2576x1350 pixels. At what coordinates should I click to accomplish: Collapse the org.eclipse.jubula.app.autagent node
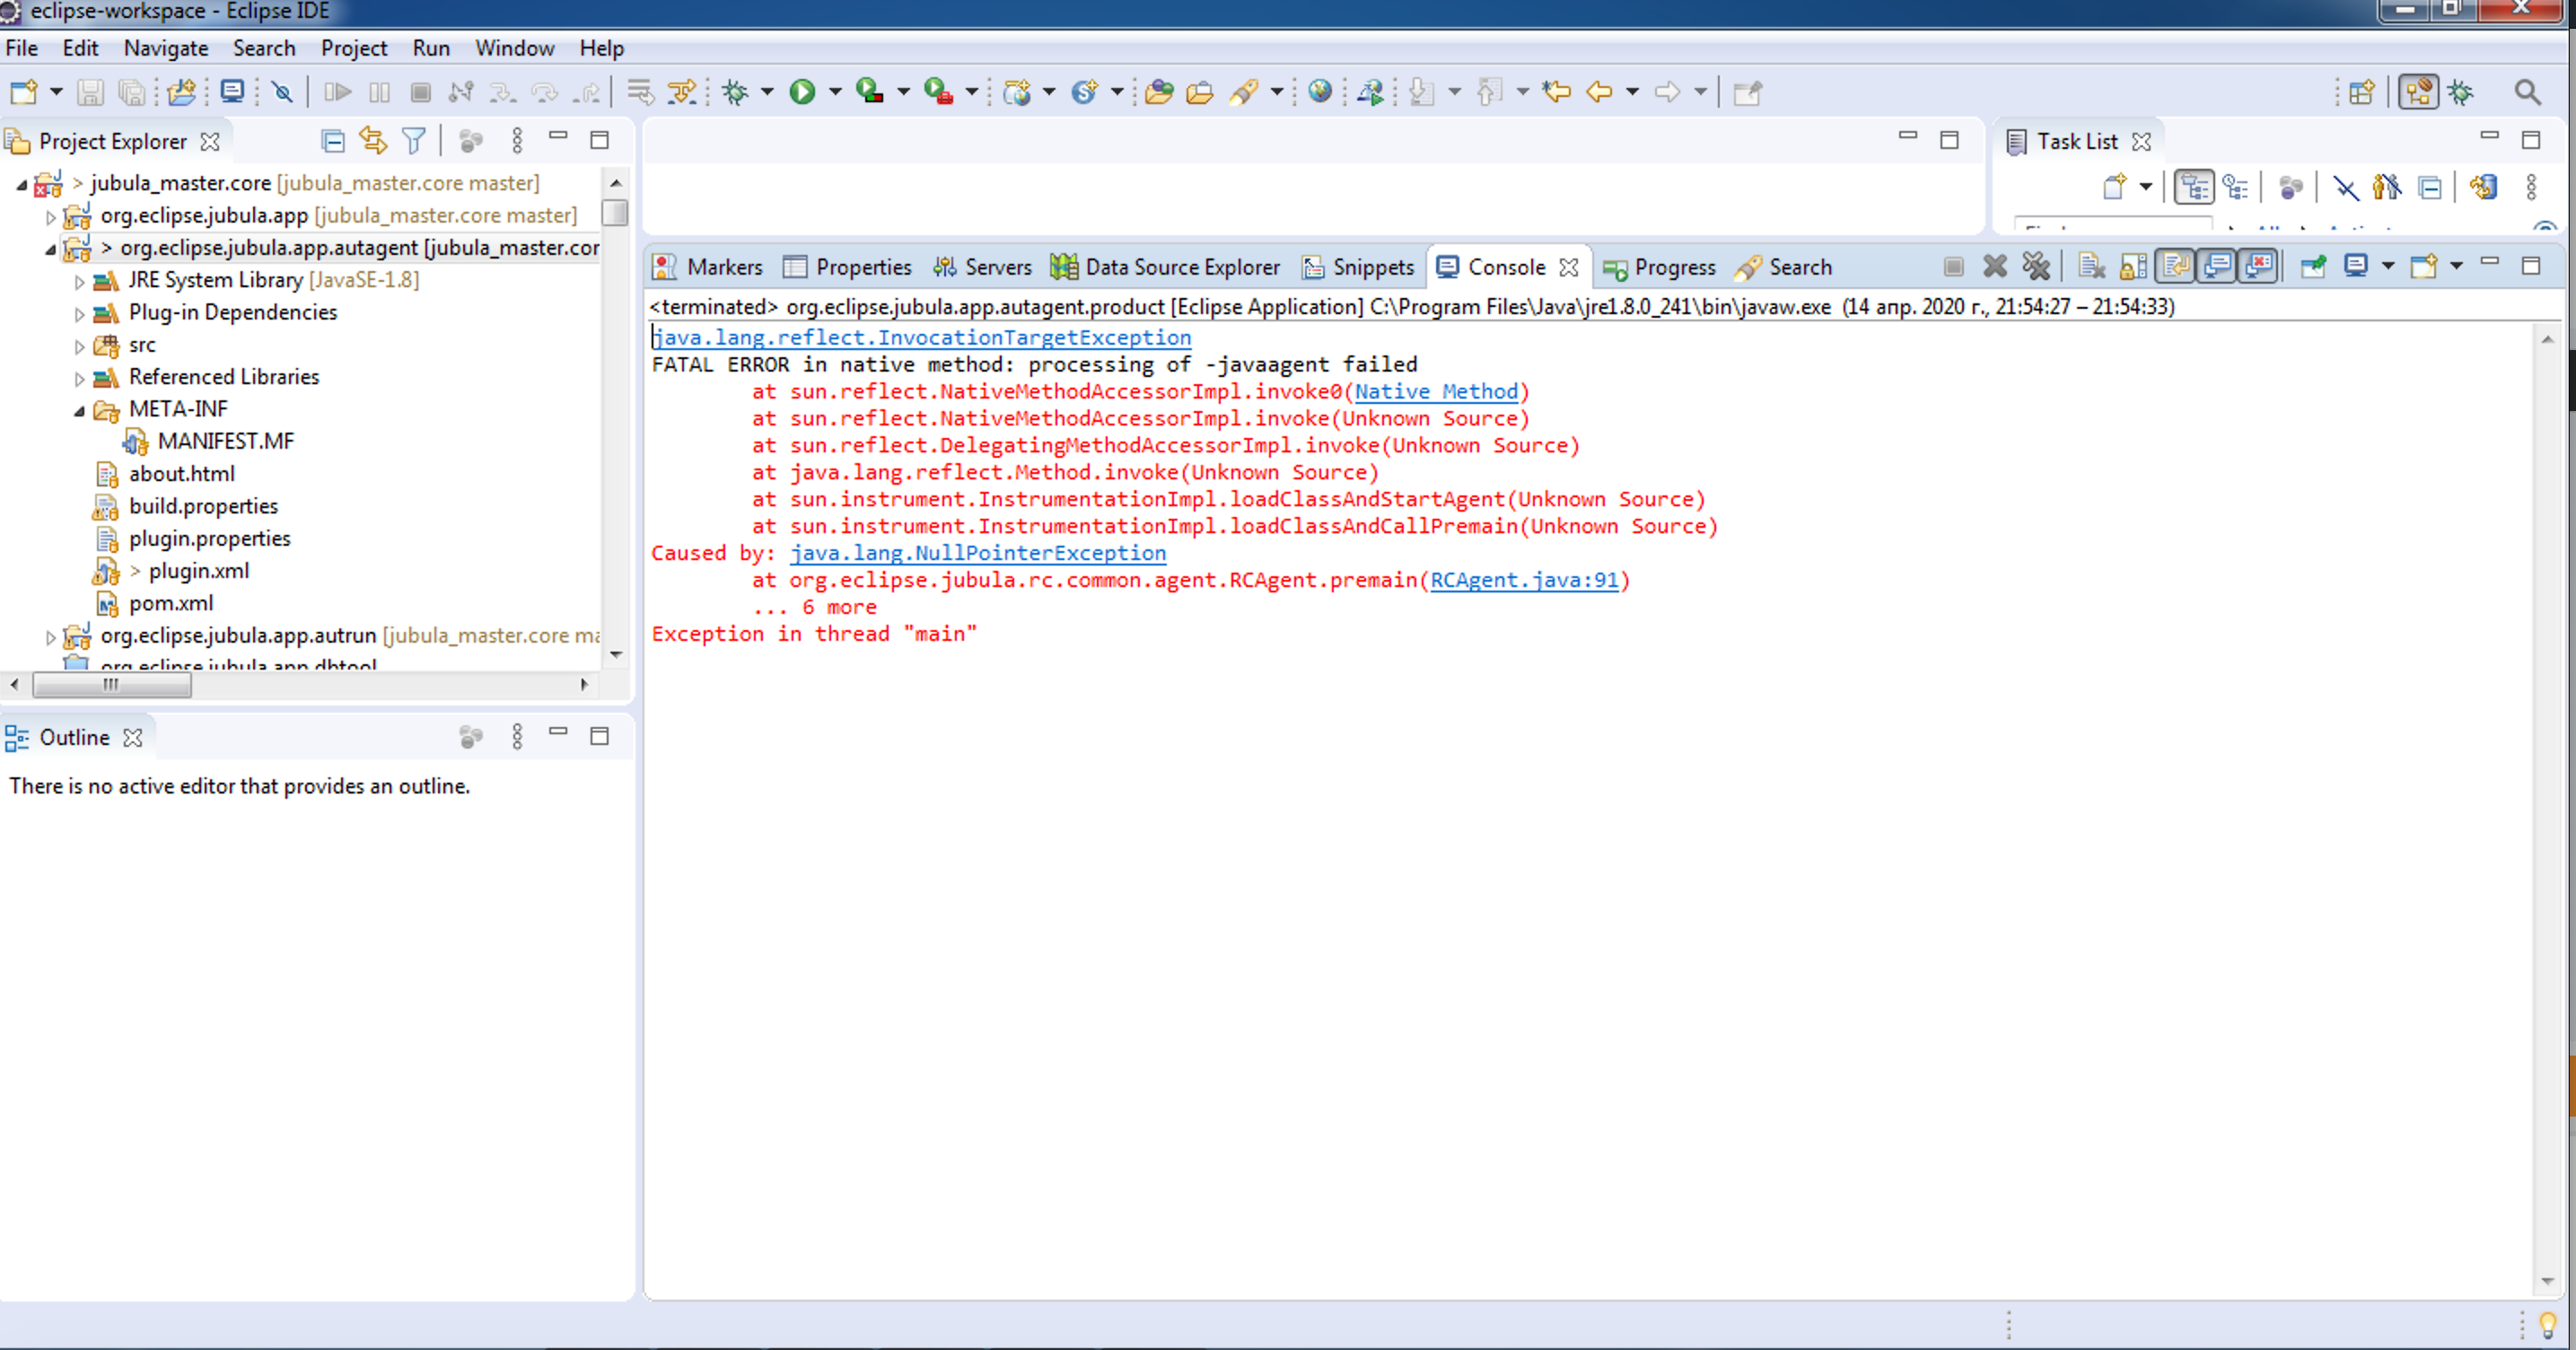(51, 249)
